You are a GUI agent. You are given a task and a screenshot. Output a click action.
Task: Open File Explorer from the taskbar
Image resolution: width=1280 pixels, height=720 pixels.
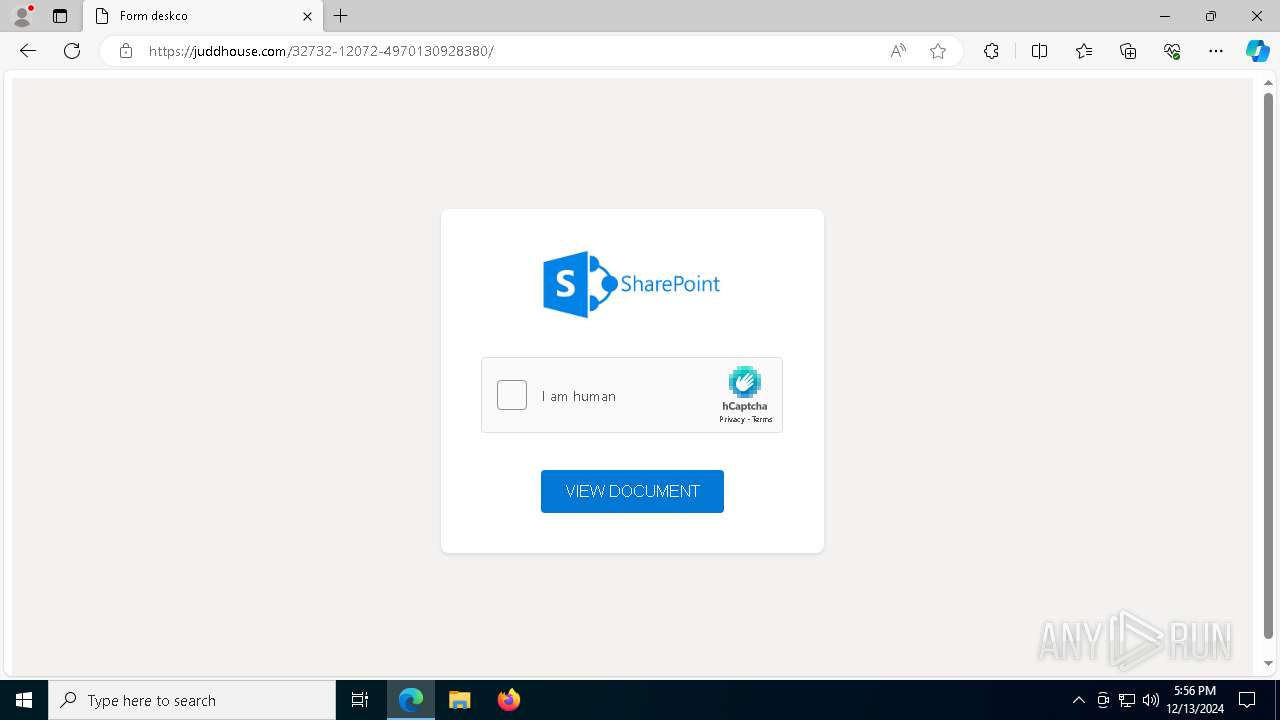point(460,700)
